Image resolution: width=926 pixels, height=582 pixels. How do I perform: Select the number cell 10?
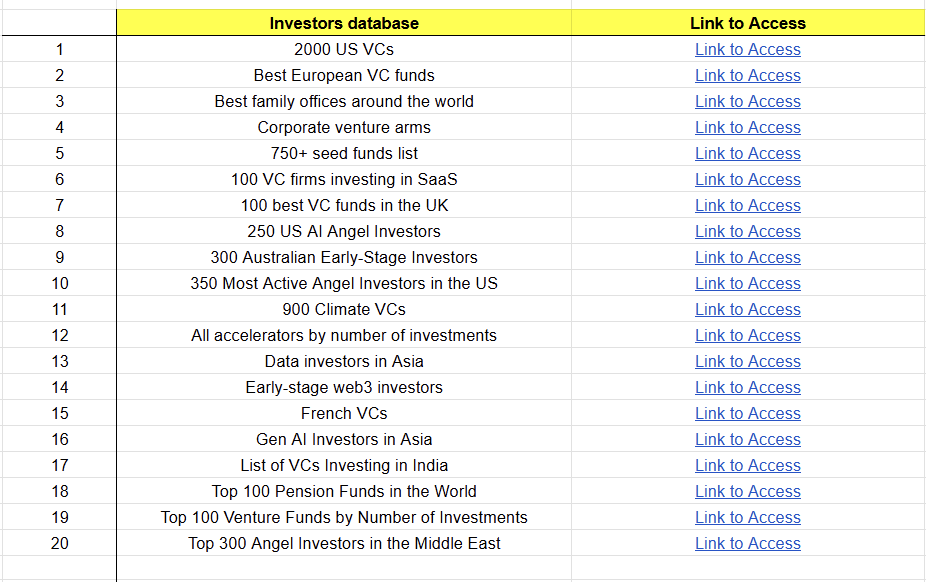(x=59, y=283)
